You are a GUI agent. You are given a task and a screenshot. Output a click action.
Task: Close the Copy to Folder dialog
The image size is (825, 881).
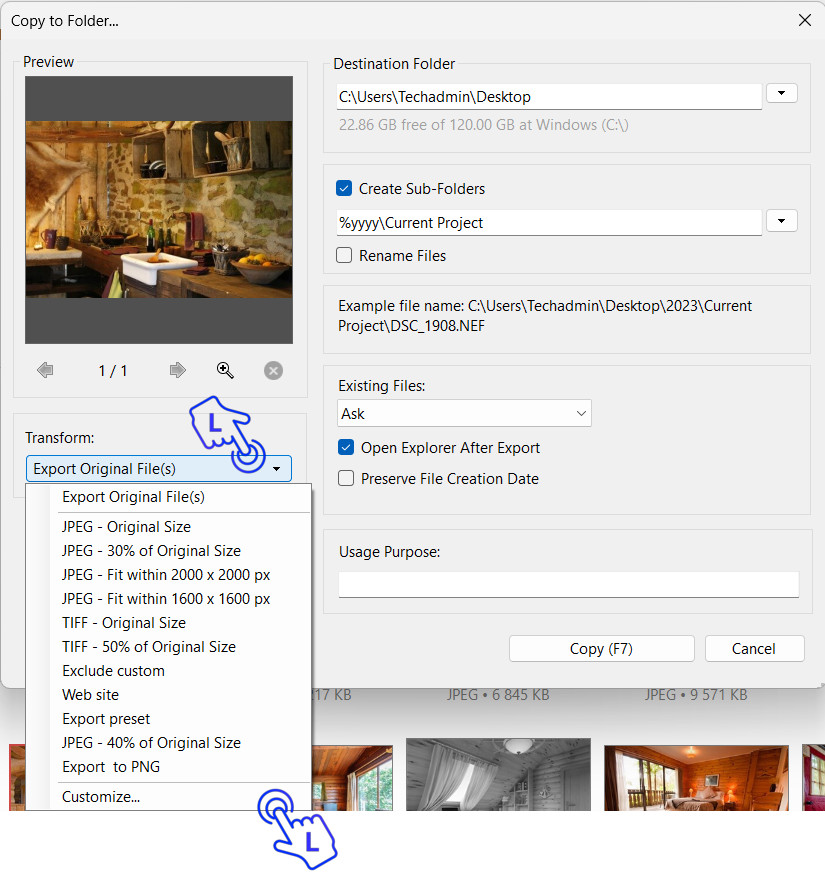coord(804,20)
